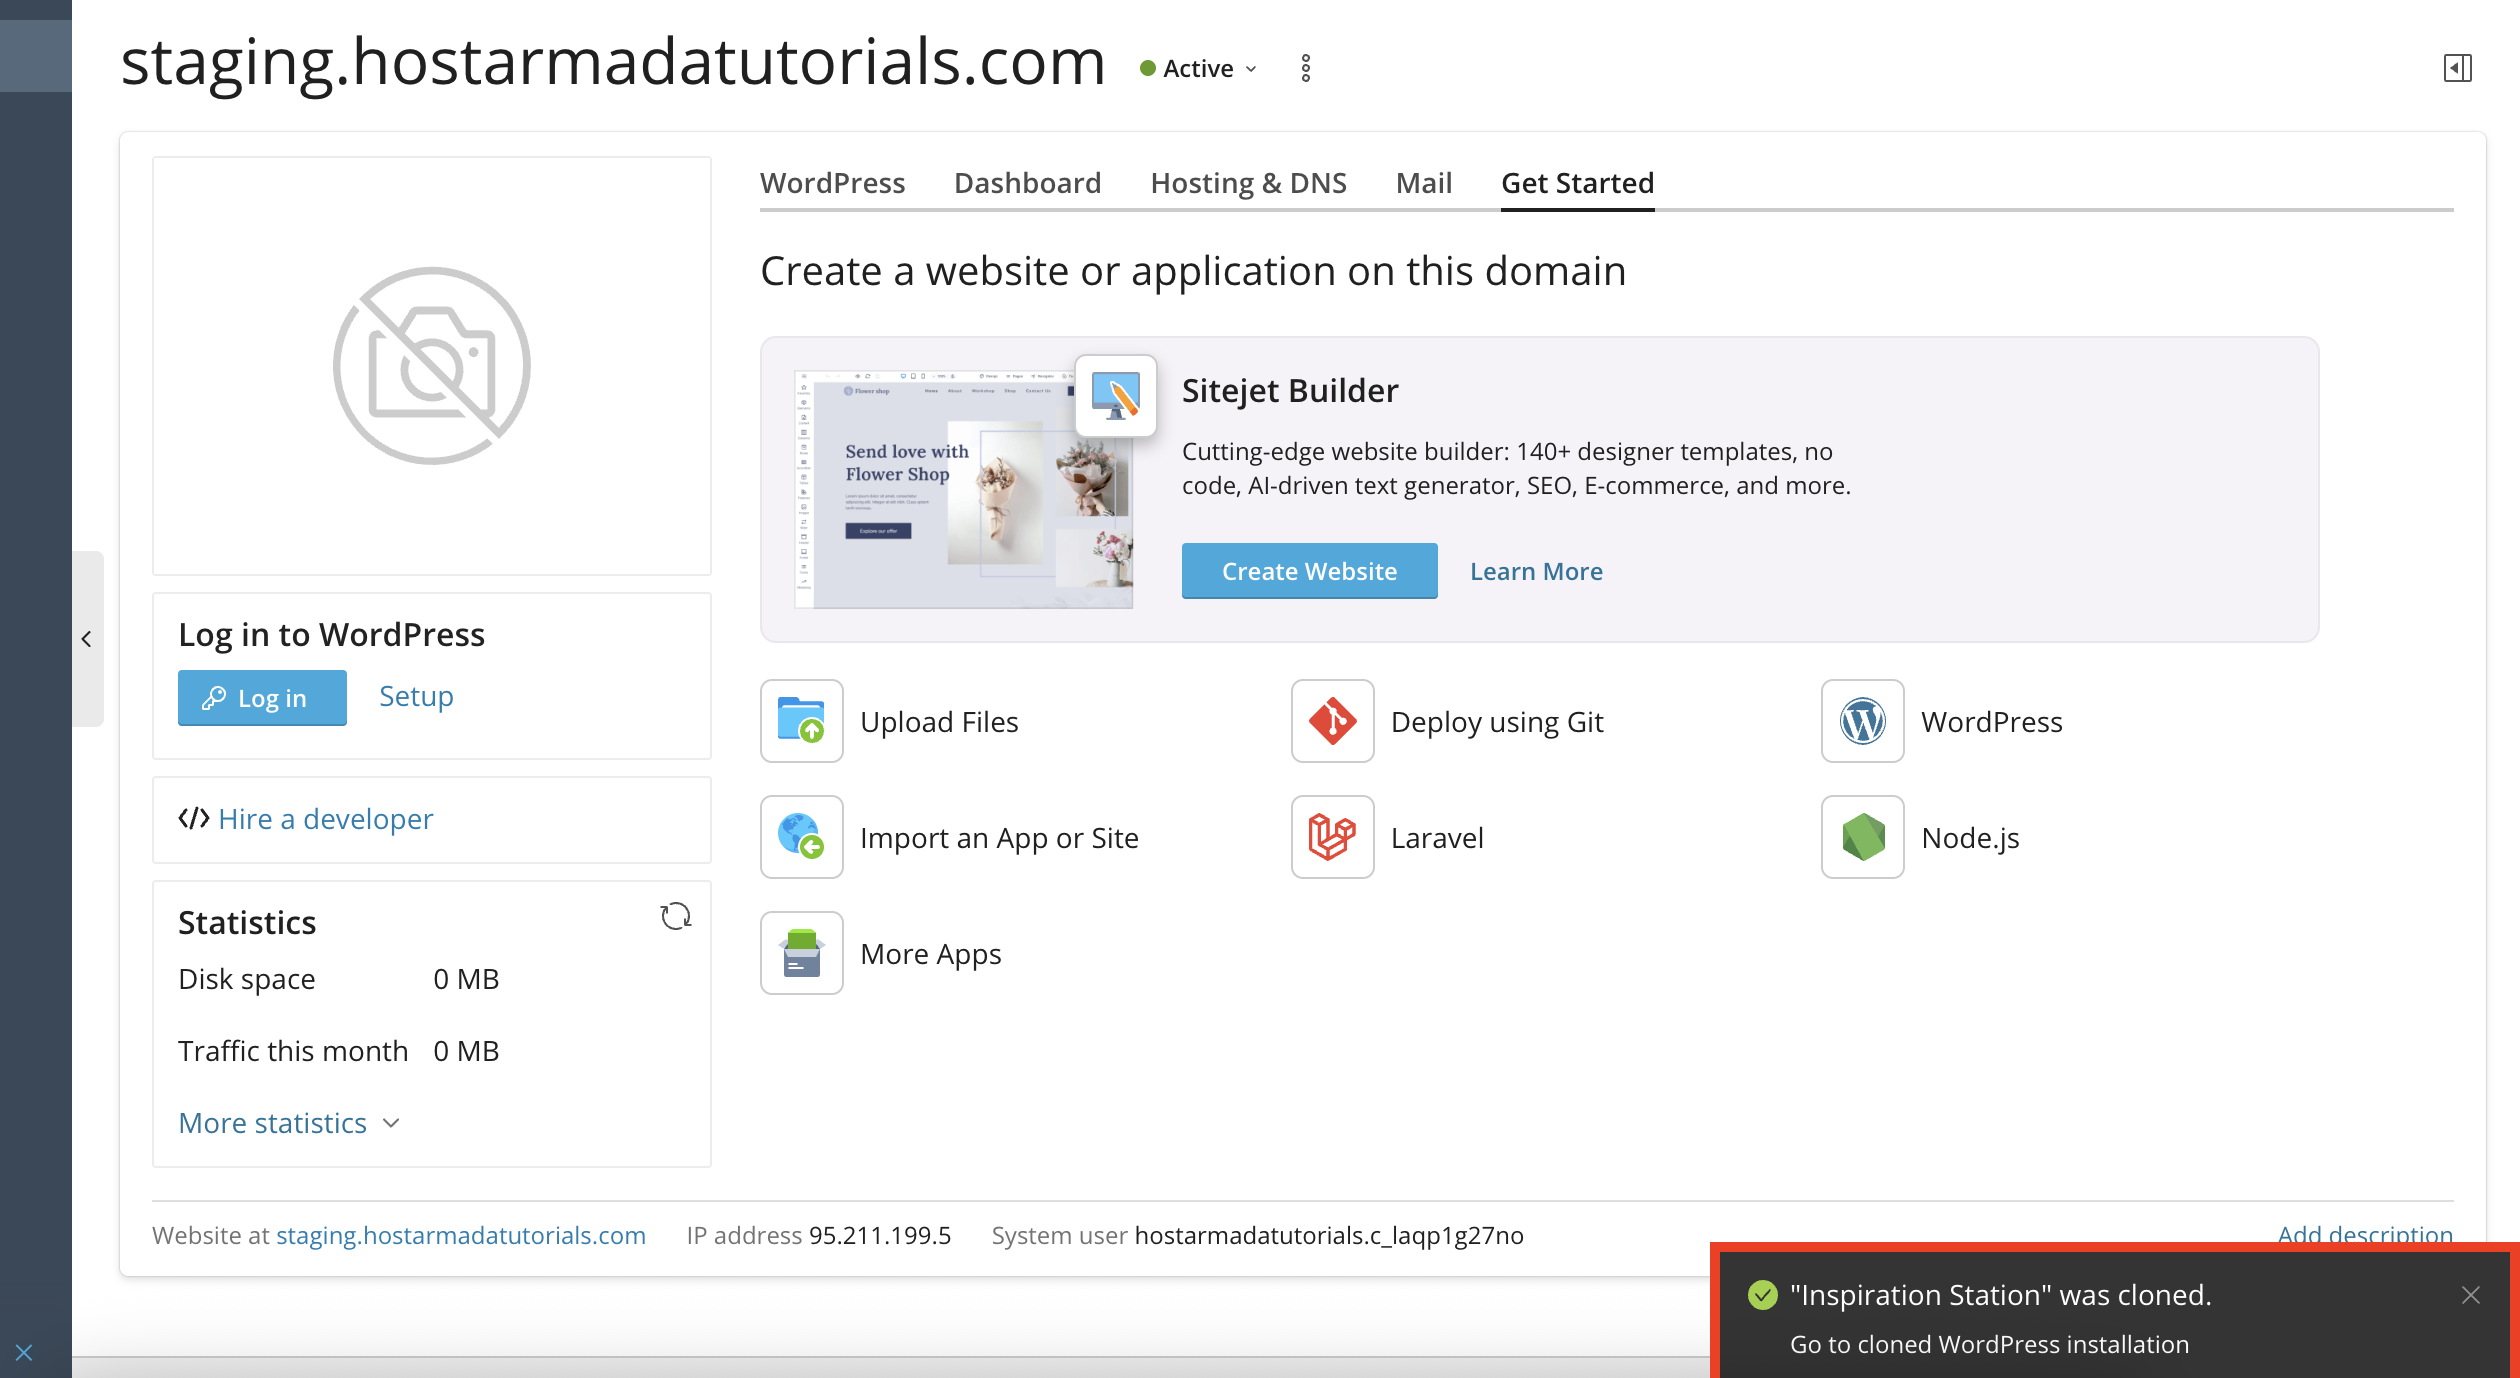Collapse the left sidebar arrow

click(x=87, y=638)
